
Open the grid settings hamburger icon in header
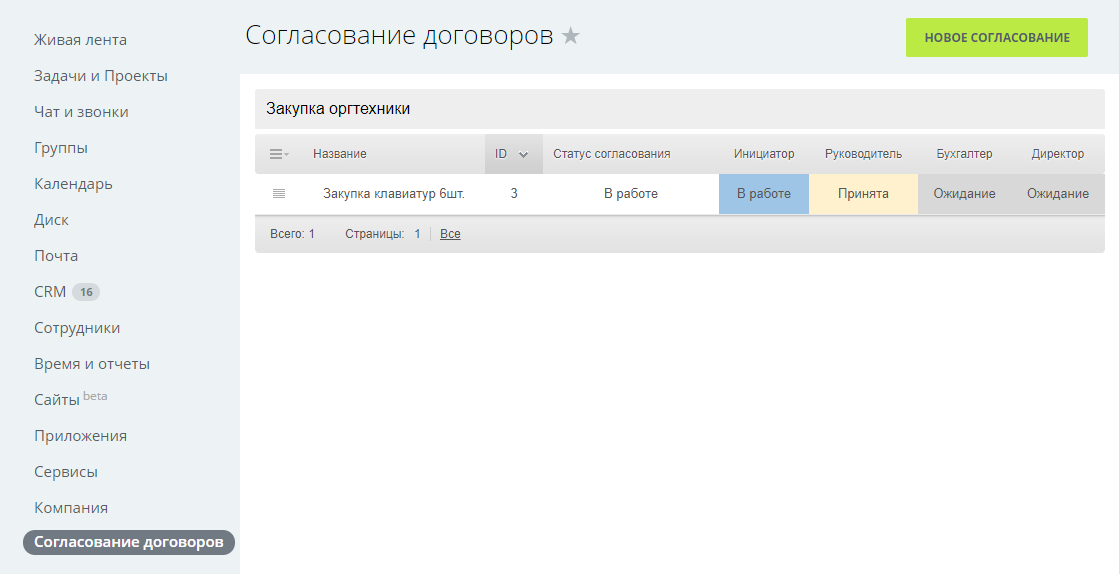pos(279,154)
